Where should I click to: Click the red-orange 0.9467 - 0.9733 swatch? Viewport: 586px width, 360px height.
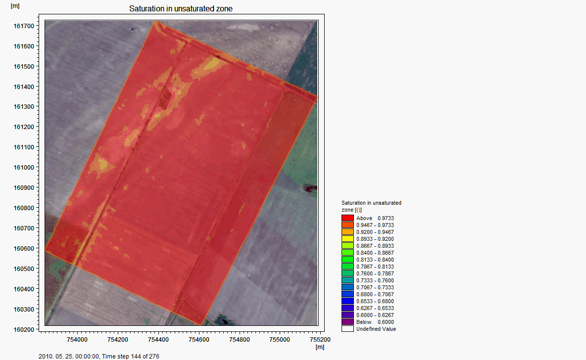(347, 225)
